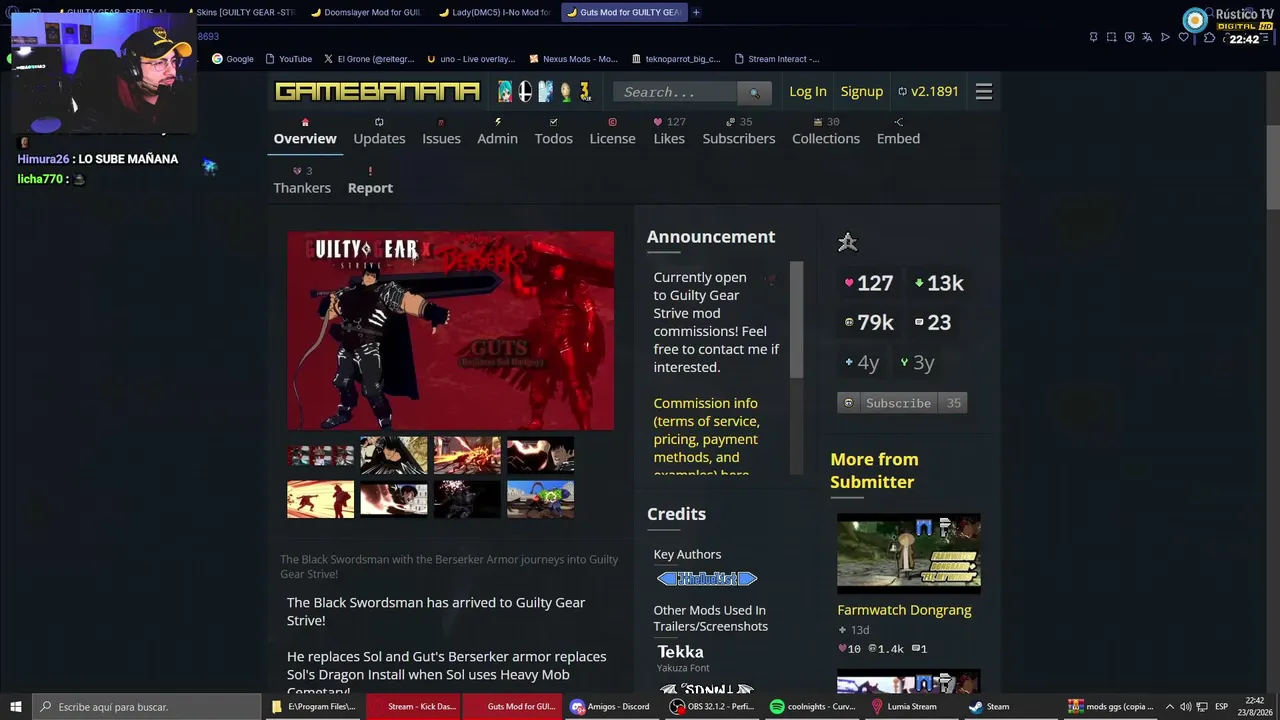Open the GameBanana home logo

tap(377, 92)
